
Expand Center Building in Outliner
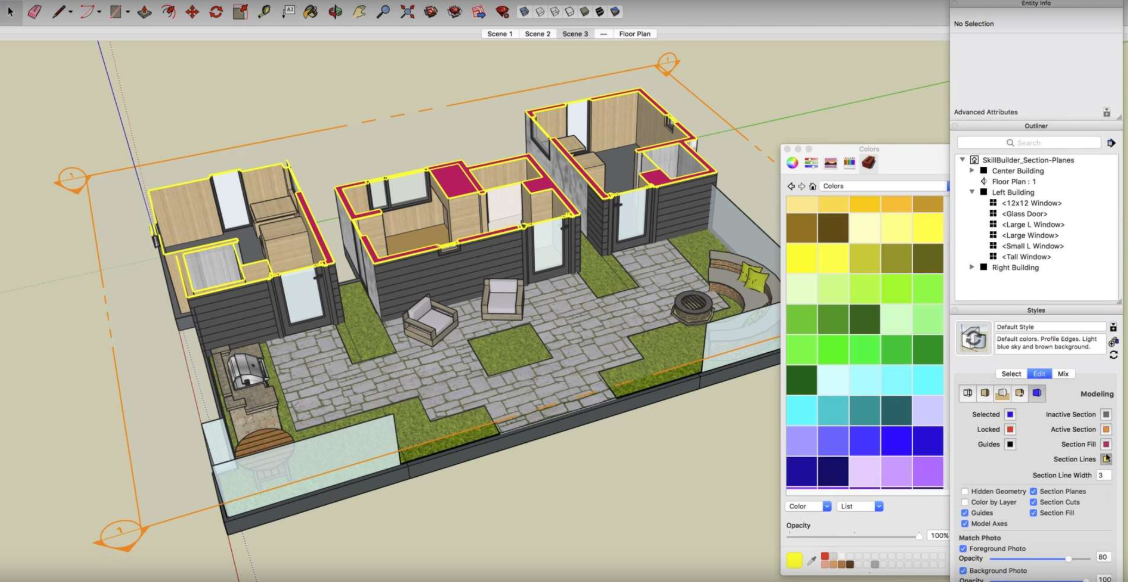pyautogui.click(x=972, y=171)
